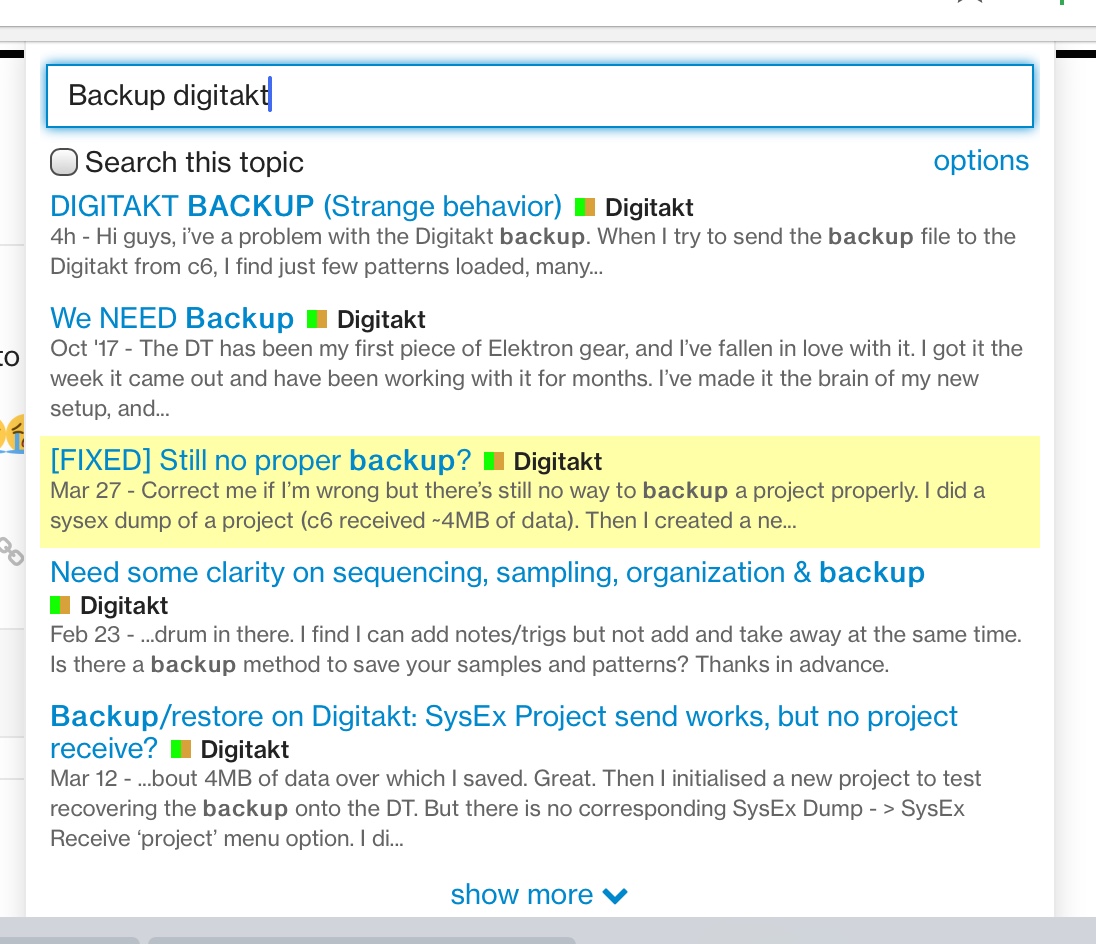Open the [FIXED] Still no proper backup? result
Image resolution: width=1096 pixels, height=944 pixels.
point(260,460)
